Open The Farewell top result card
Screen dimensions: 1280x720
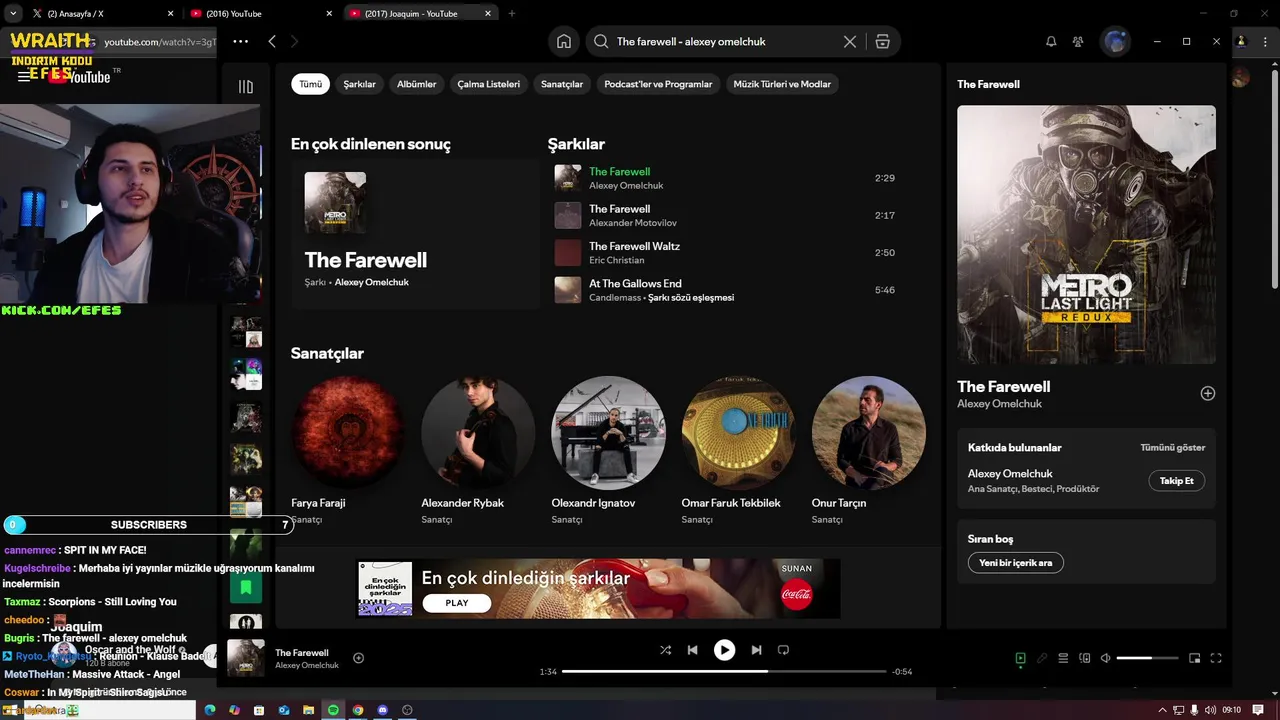click(x=415, y=234)
